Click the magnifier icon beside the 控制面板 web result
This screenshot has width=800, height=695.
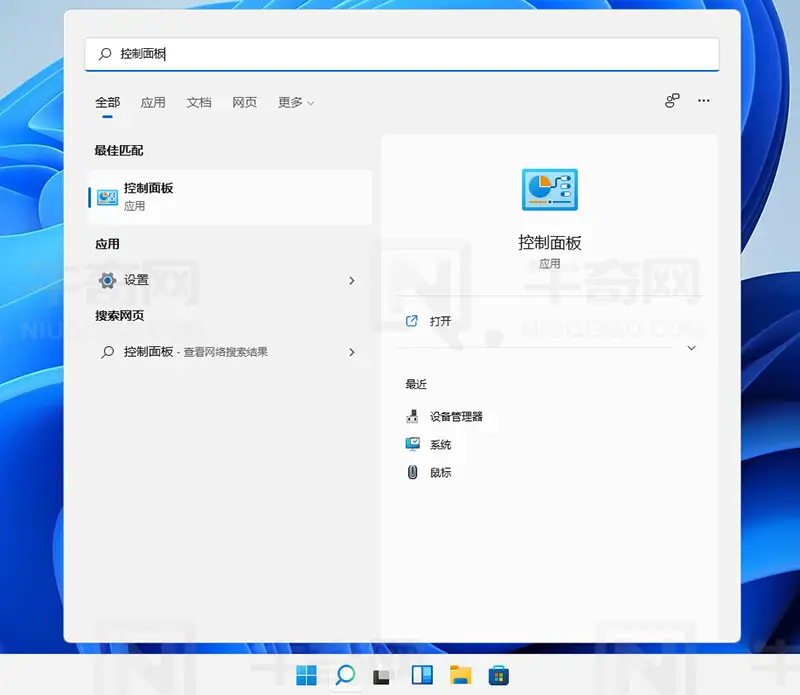click(x=108, y=352)
